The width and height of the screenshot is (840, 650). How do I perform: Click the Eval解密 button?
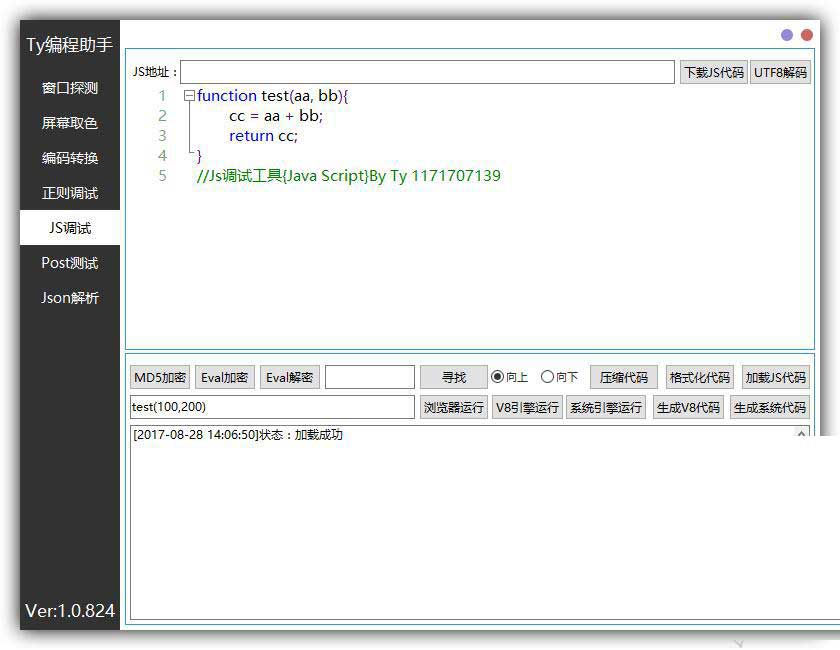pyautogui.click(x=290, y=377)
